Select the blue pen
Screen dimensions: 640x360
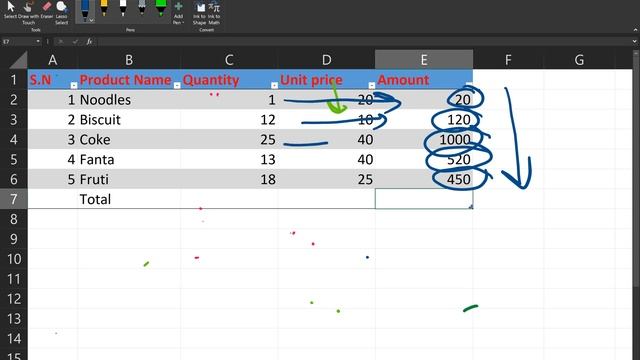(85, 10)
